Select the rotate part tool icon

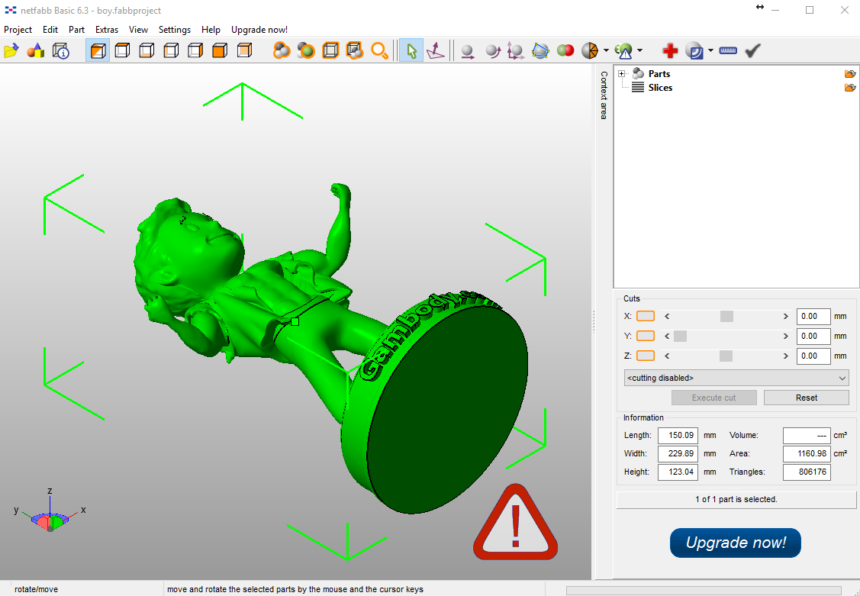[492, 50]
